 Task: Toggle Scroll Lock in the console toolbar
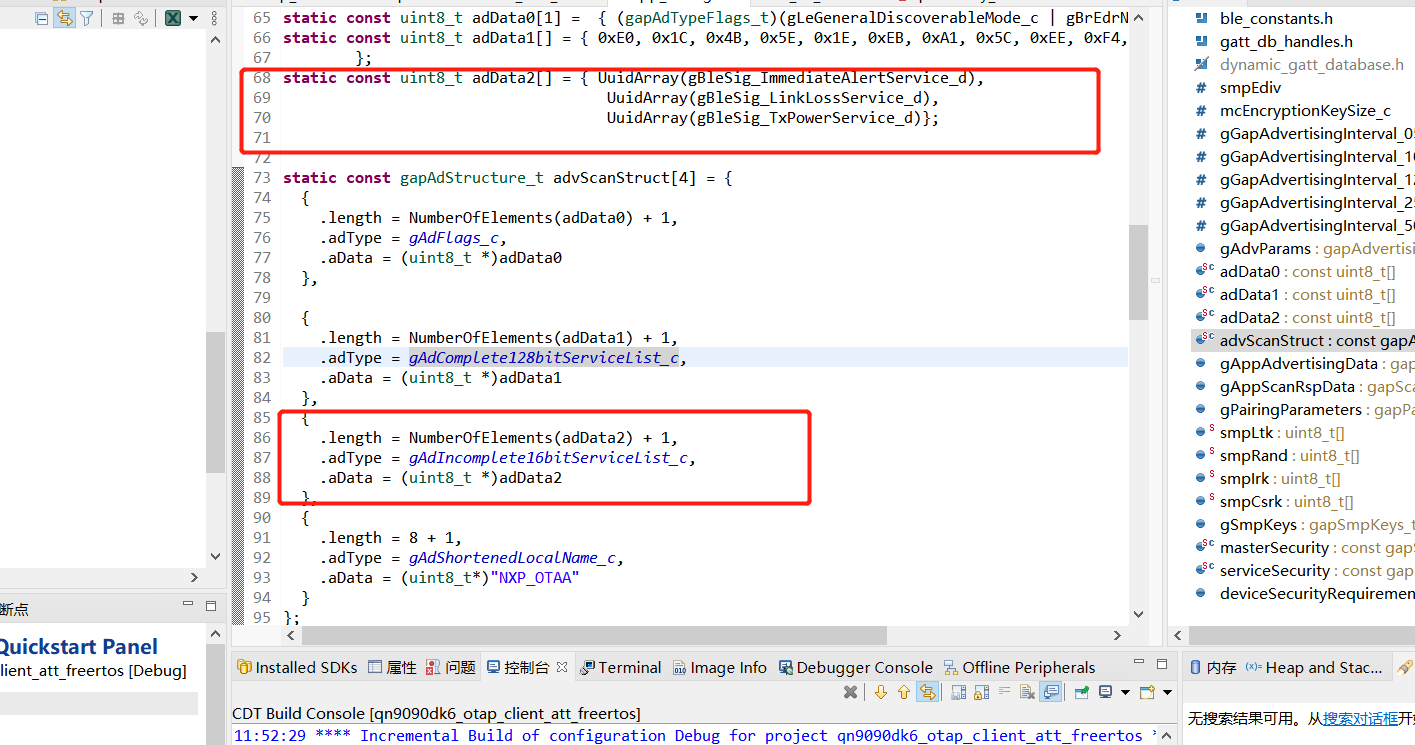[x=982, y=692]
